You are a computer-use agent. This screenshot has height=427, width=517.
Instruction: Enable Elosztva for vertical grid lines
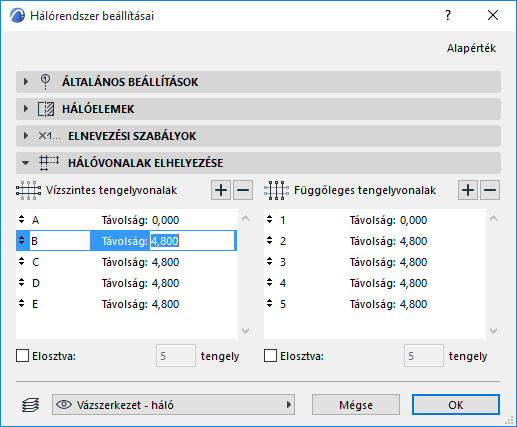point(270,356)
